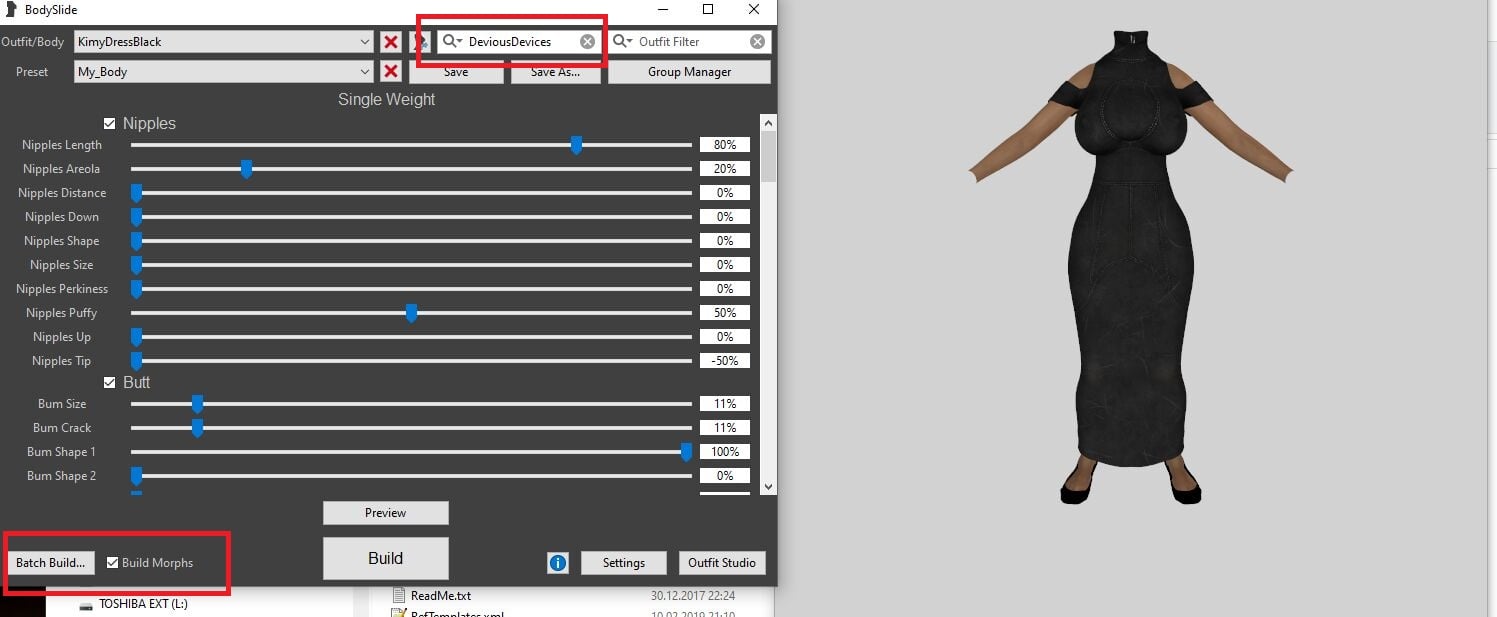Delete the KimyDressBlack outfit with red X

(391, 42)
